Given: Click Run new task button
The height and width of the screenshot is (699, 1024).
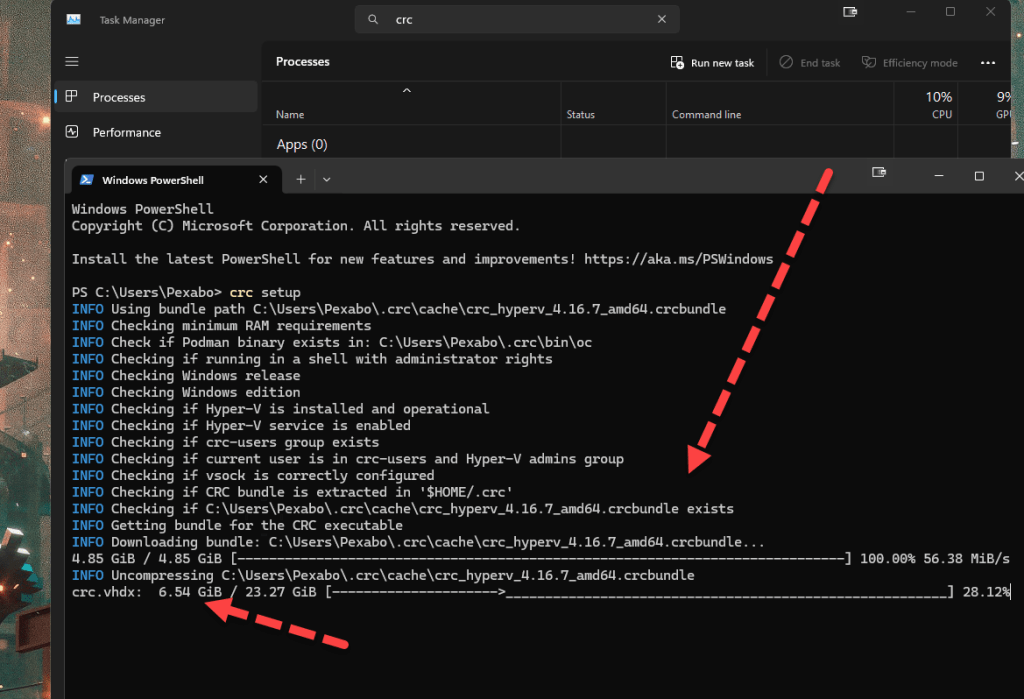Looking at the screenshot, I should click(712, 63).
